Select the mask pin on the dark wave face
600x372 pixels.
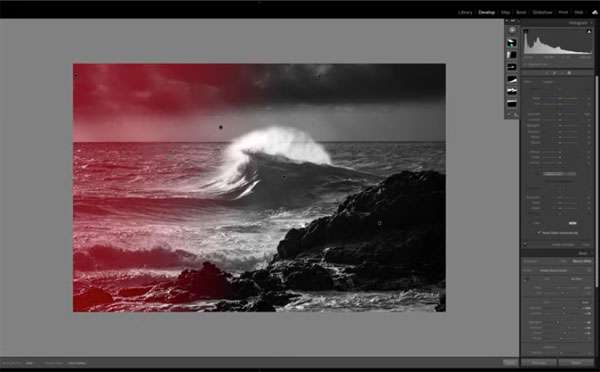pyautogui.click(x=284, y=177)
